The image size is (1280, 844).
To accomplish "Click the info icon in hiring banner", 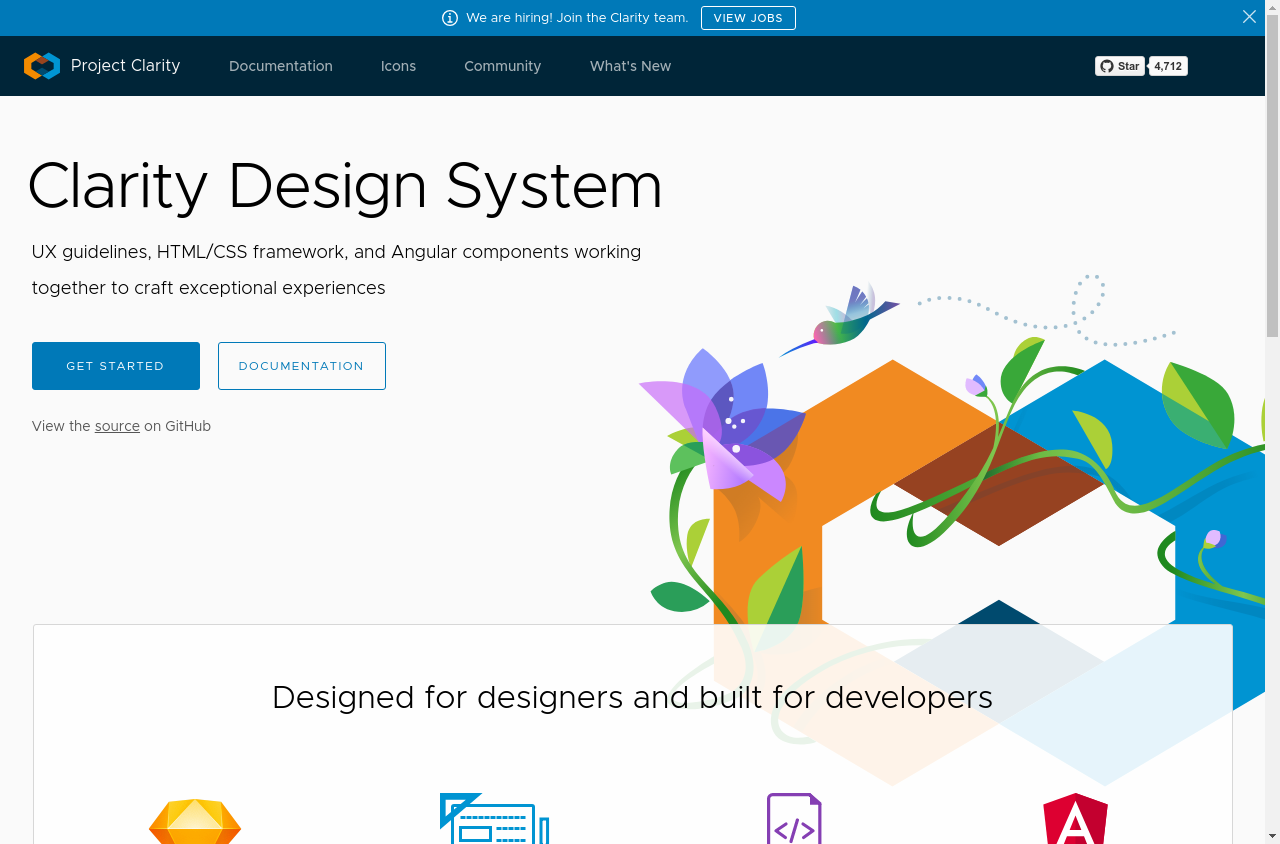I will click(x=450, y=18).
